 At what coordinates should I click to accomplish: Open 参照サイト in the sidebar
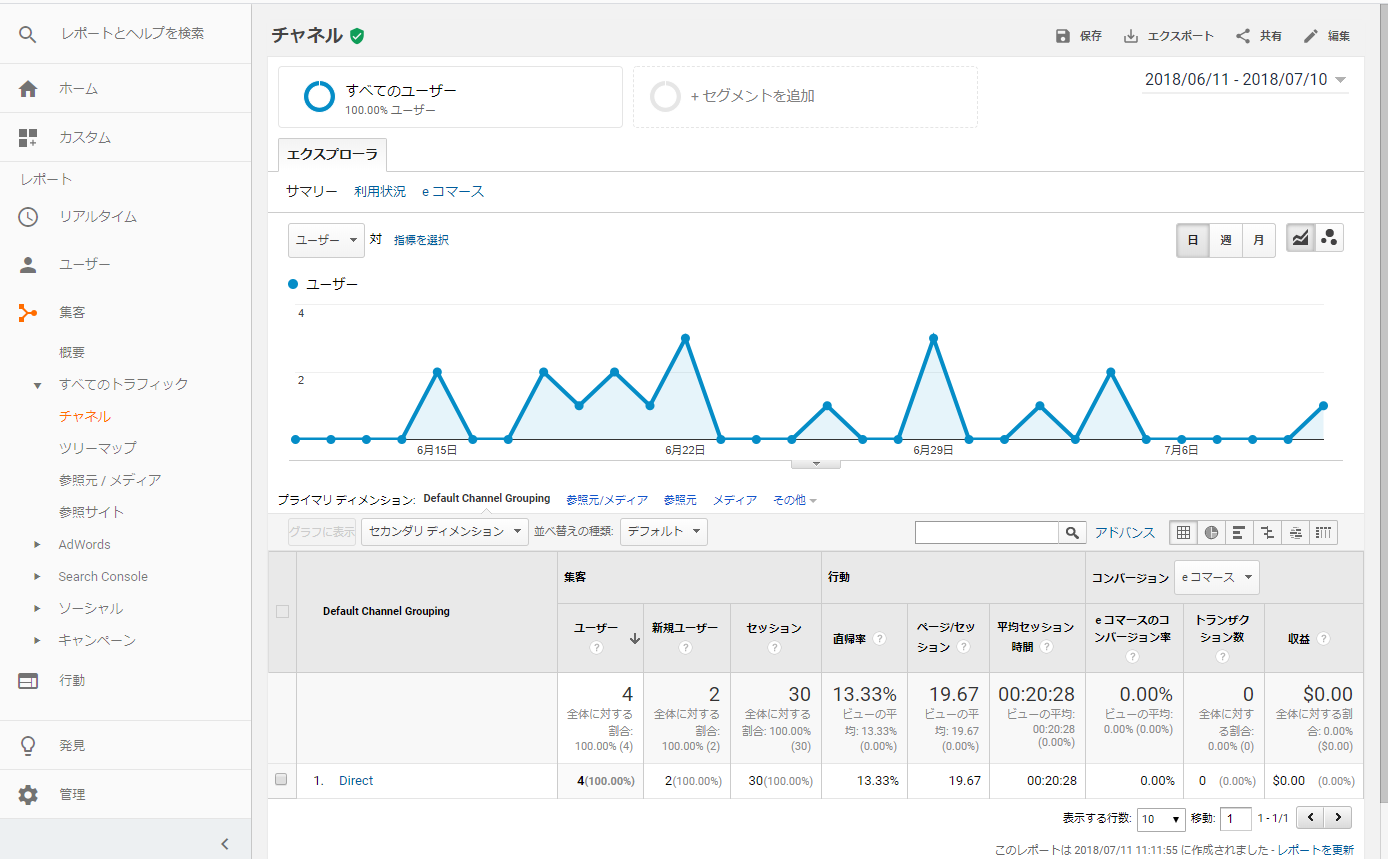click(x=92, y=513)
